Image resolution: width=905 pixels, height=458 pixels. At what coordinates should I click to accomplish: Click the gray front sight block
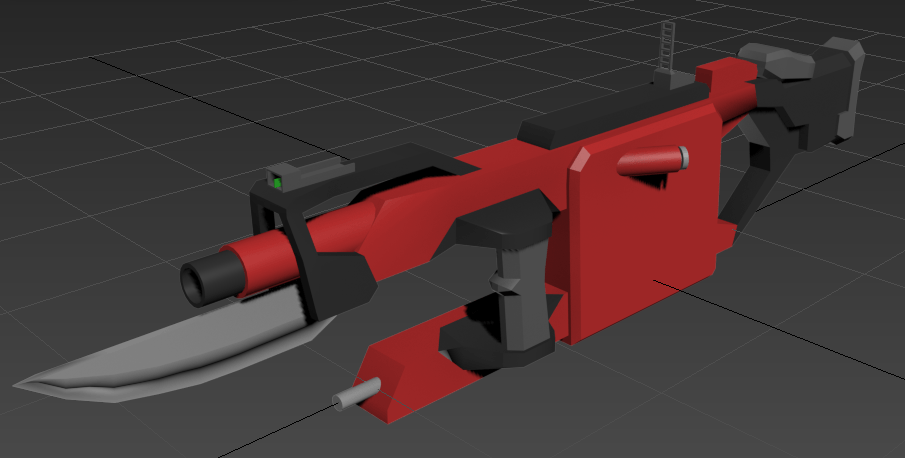312,169
